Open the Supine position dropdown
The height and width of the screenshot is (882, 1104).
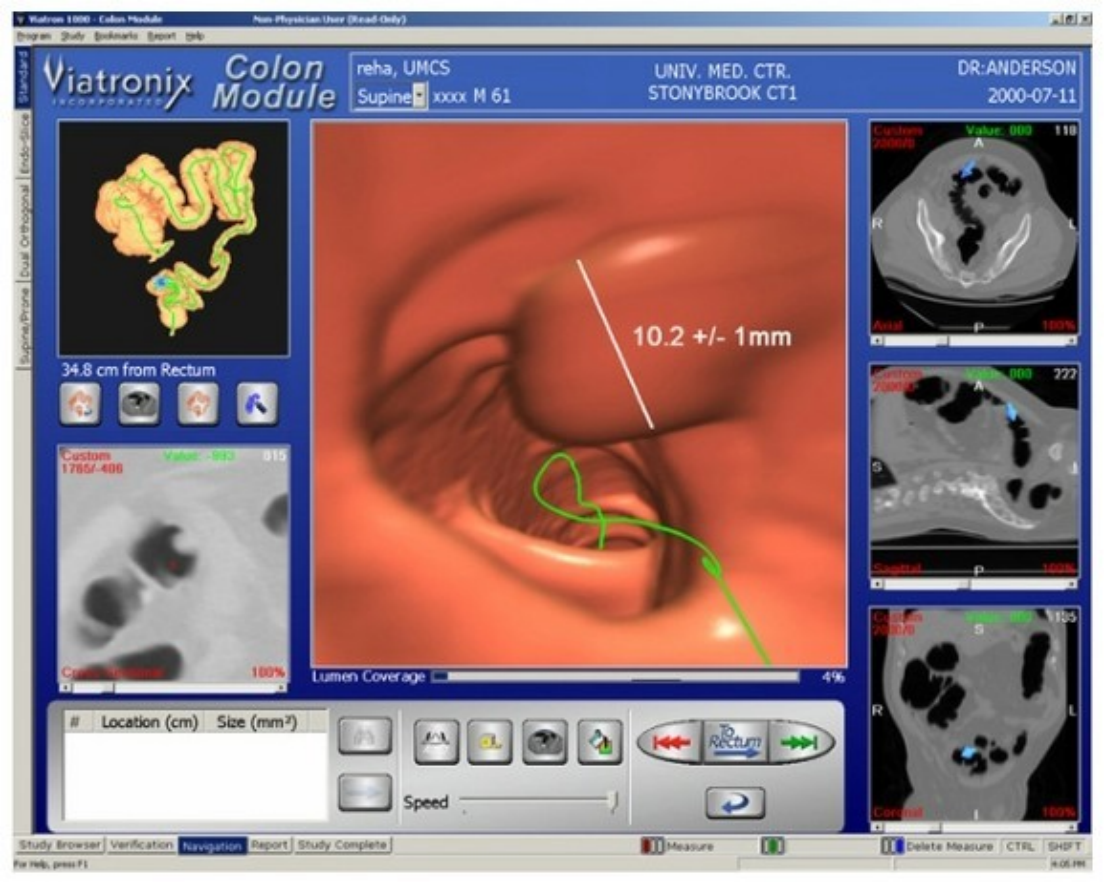coord(419,96)
